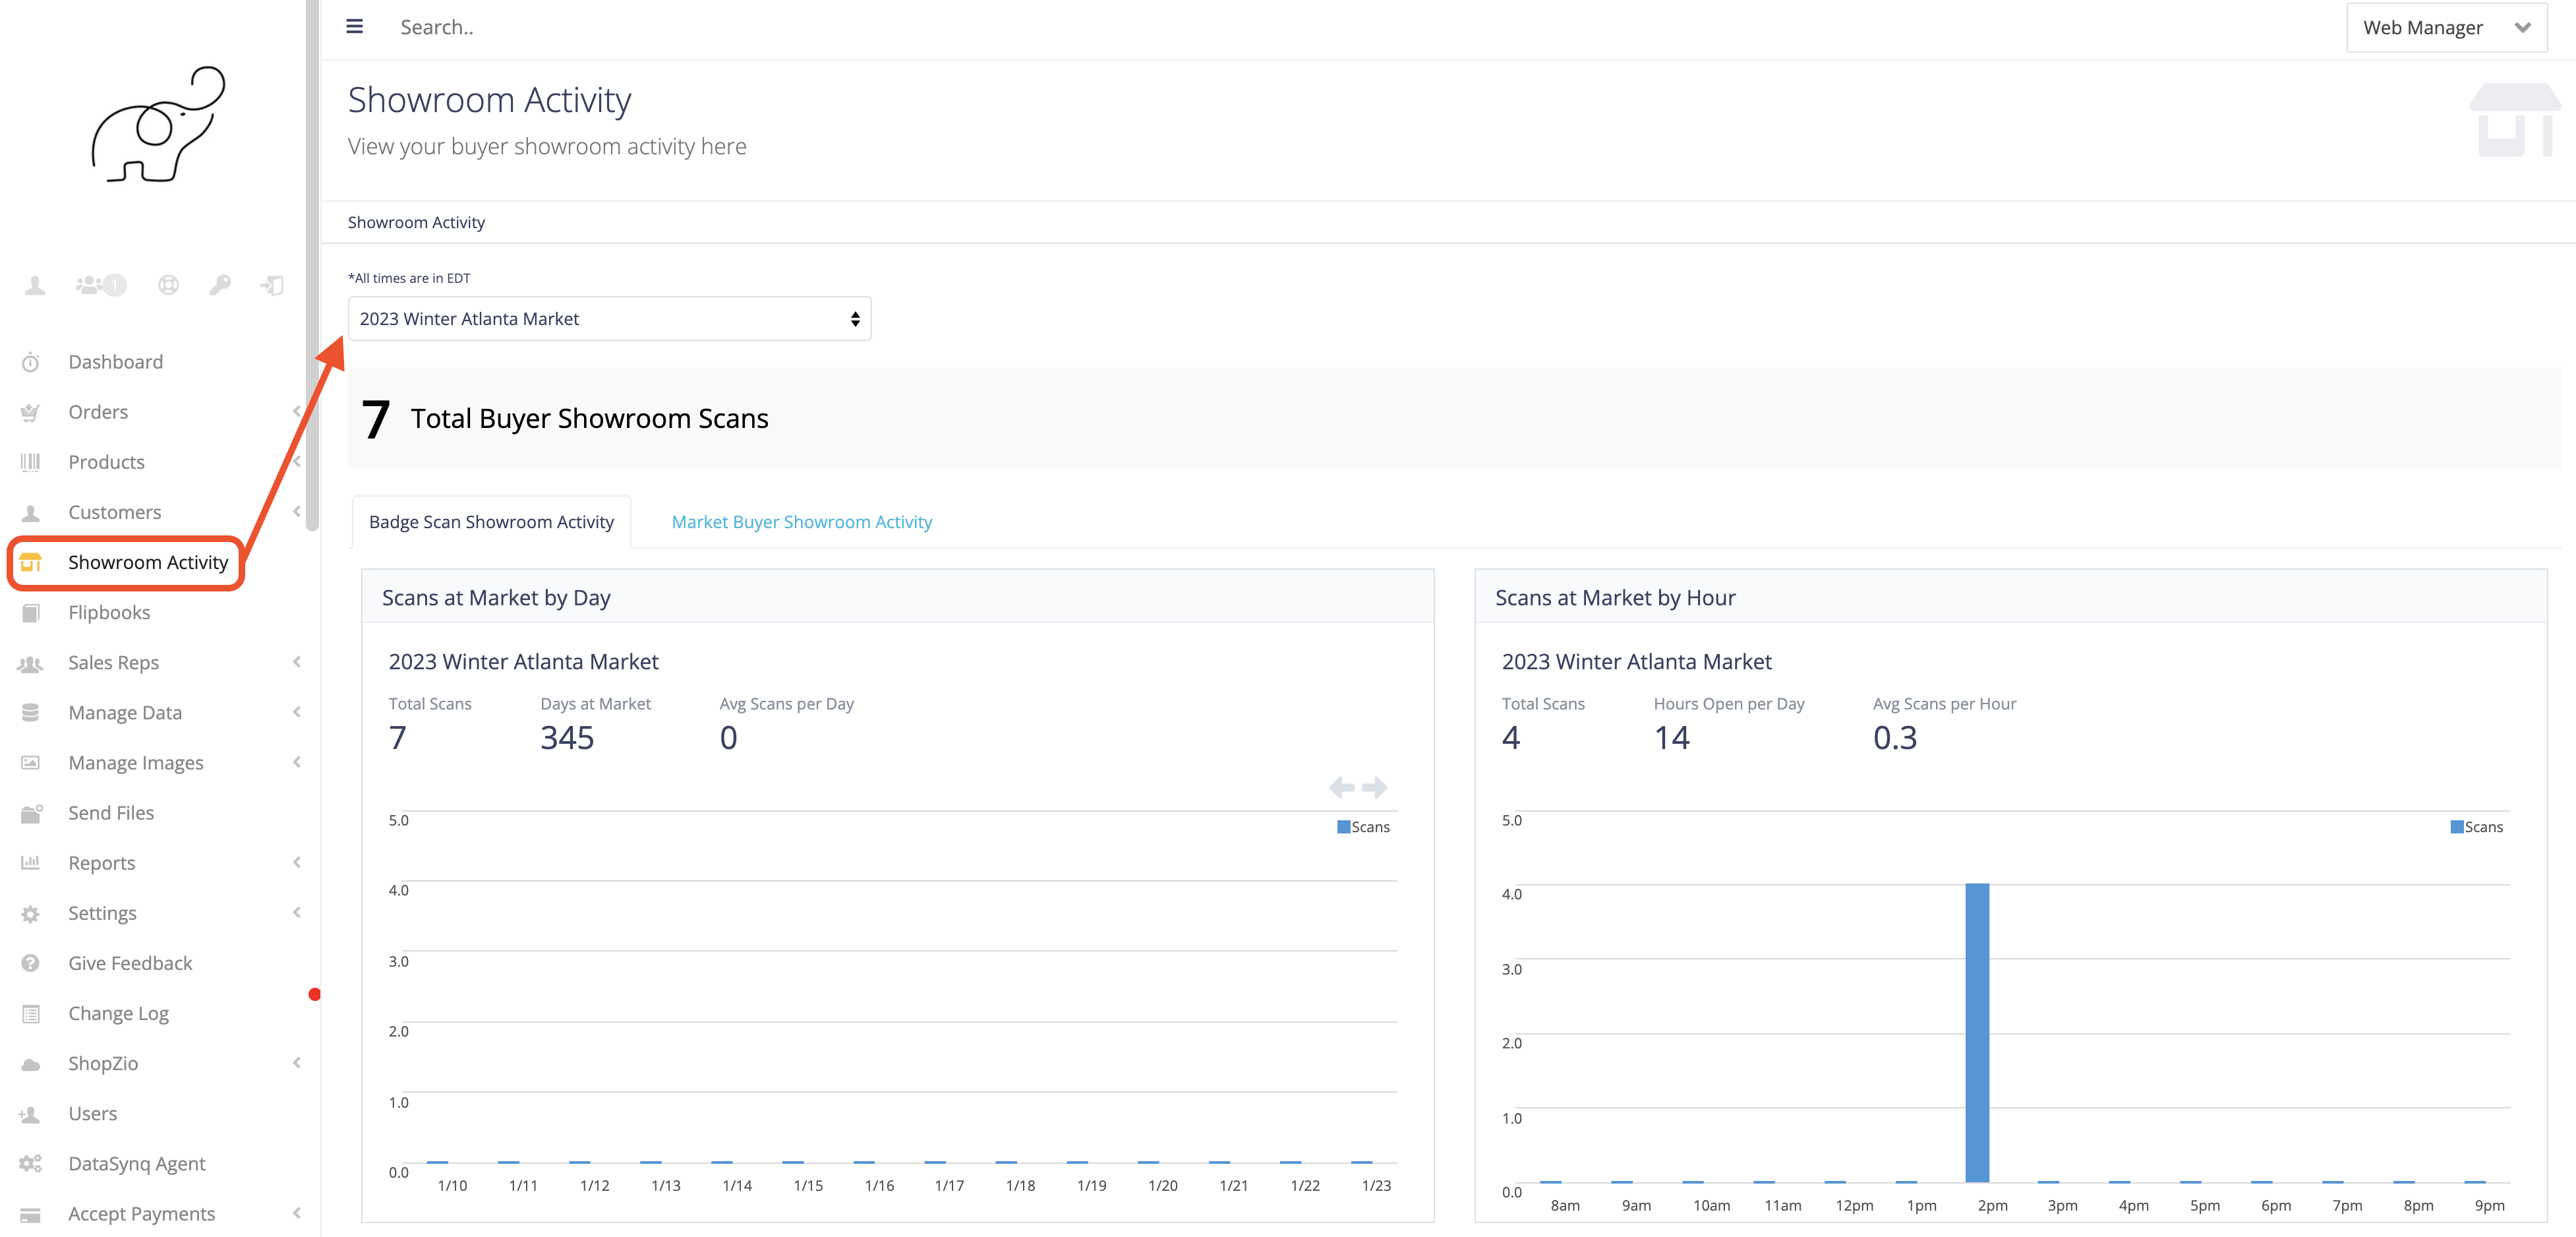Click the Settings gear icon
This screenshot has width=2576, height=1237.
(x=31, y=914)
